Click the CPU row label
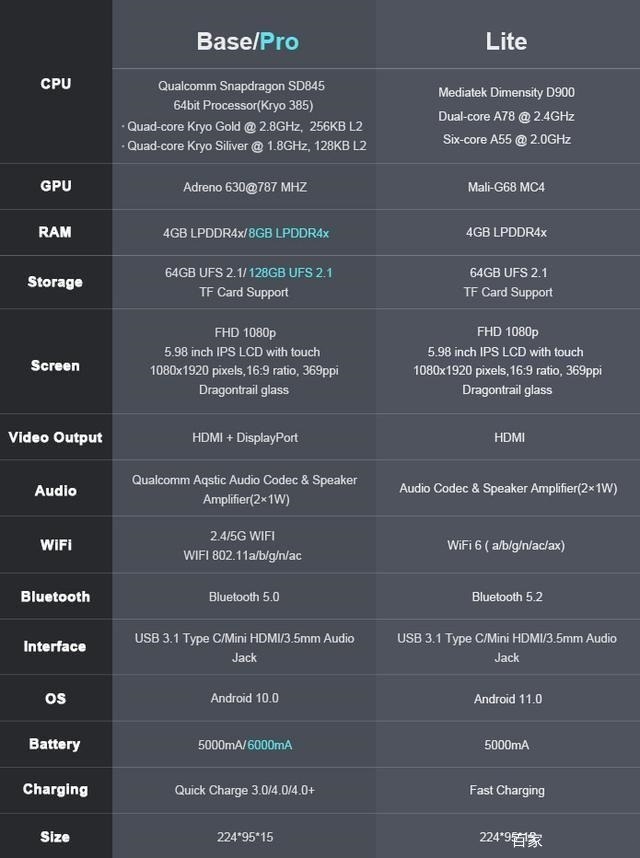This screenshot has width=640, height=858. [x=56, y=84]
